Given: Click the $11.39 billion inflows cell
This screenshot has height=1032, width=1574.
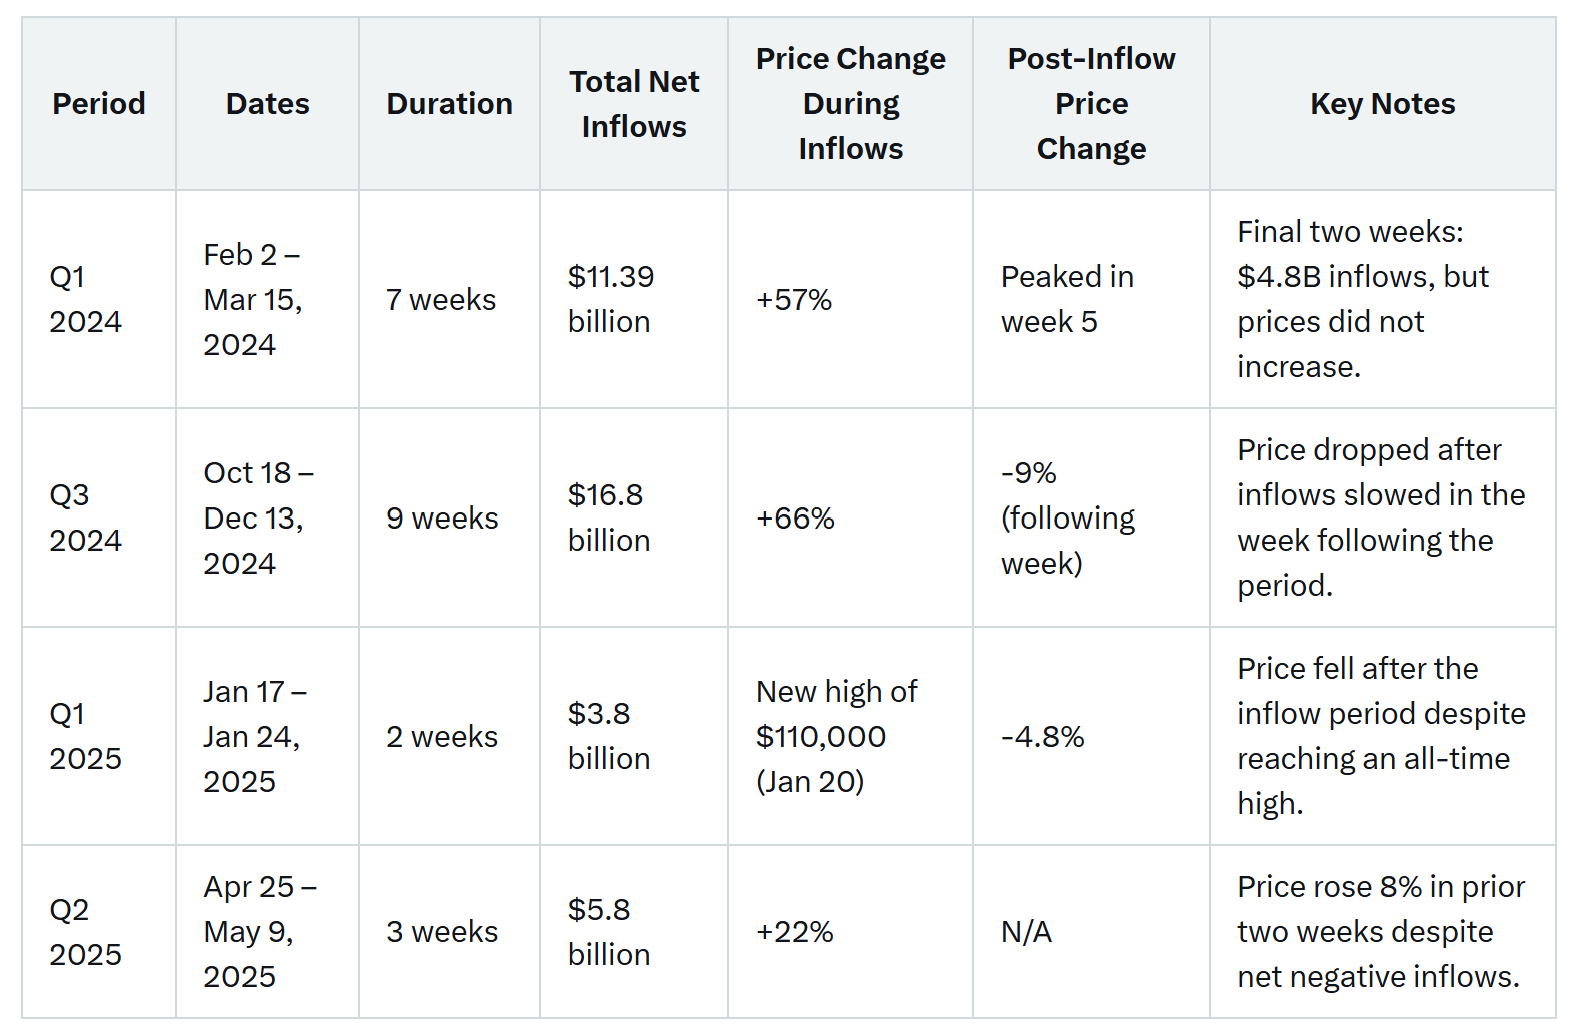Looking at the screenshot, I should click(x=610, y=299).
